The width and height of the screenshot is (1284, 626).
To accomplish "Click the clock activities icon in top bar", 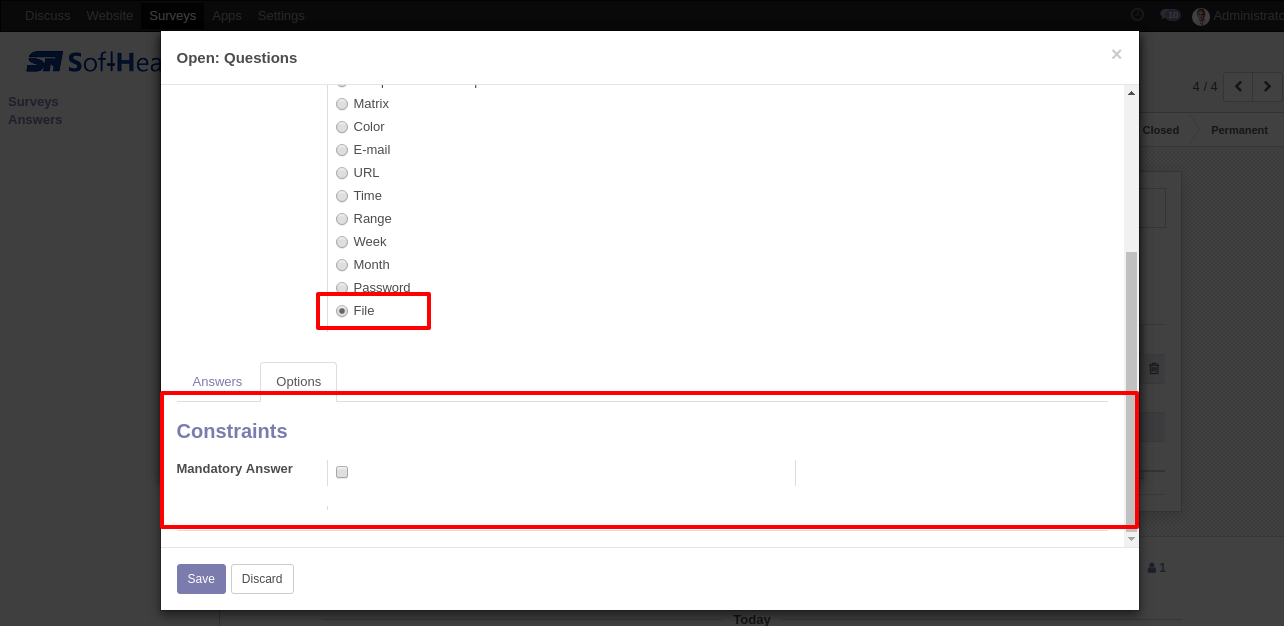I will tap(1137, 15).
